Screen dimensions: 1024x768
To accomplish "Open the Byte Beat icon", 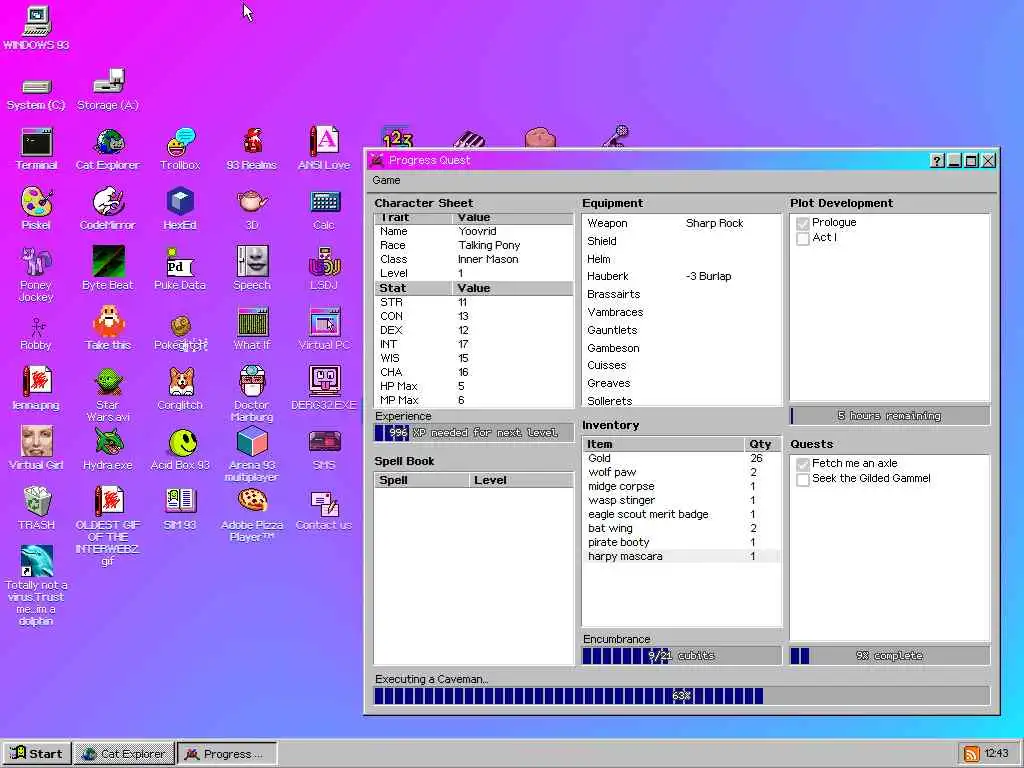I will click(x=108, y=268).
